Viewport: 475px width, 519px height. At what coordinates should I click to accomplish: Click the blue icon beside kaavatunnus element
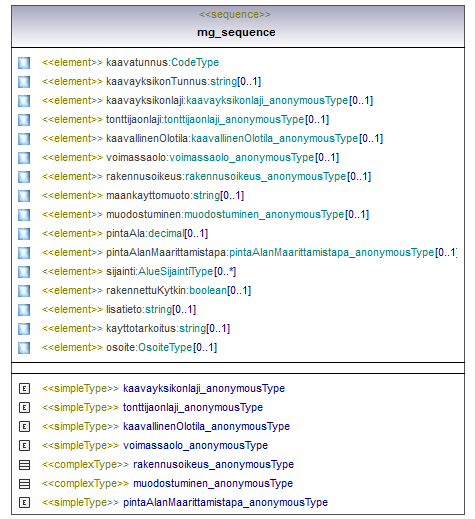(x=24, y=63)
